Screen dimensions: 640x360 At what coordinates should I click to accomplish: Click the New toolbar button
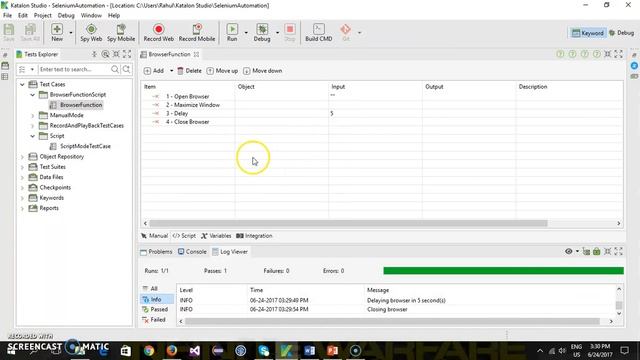(57, 32)
